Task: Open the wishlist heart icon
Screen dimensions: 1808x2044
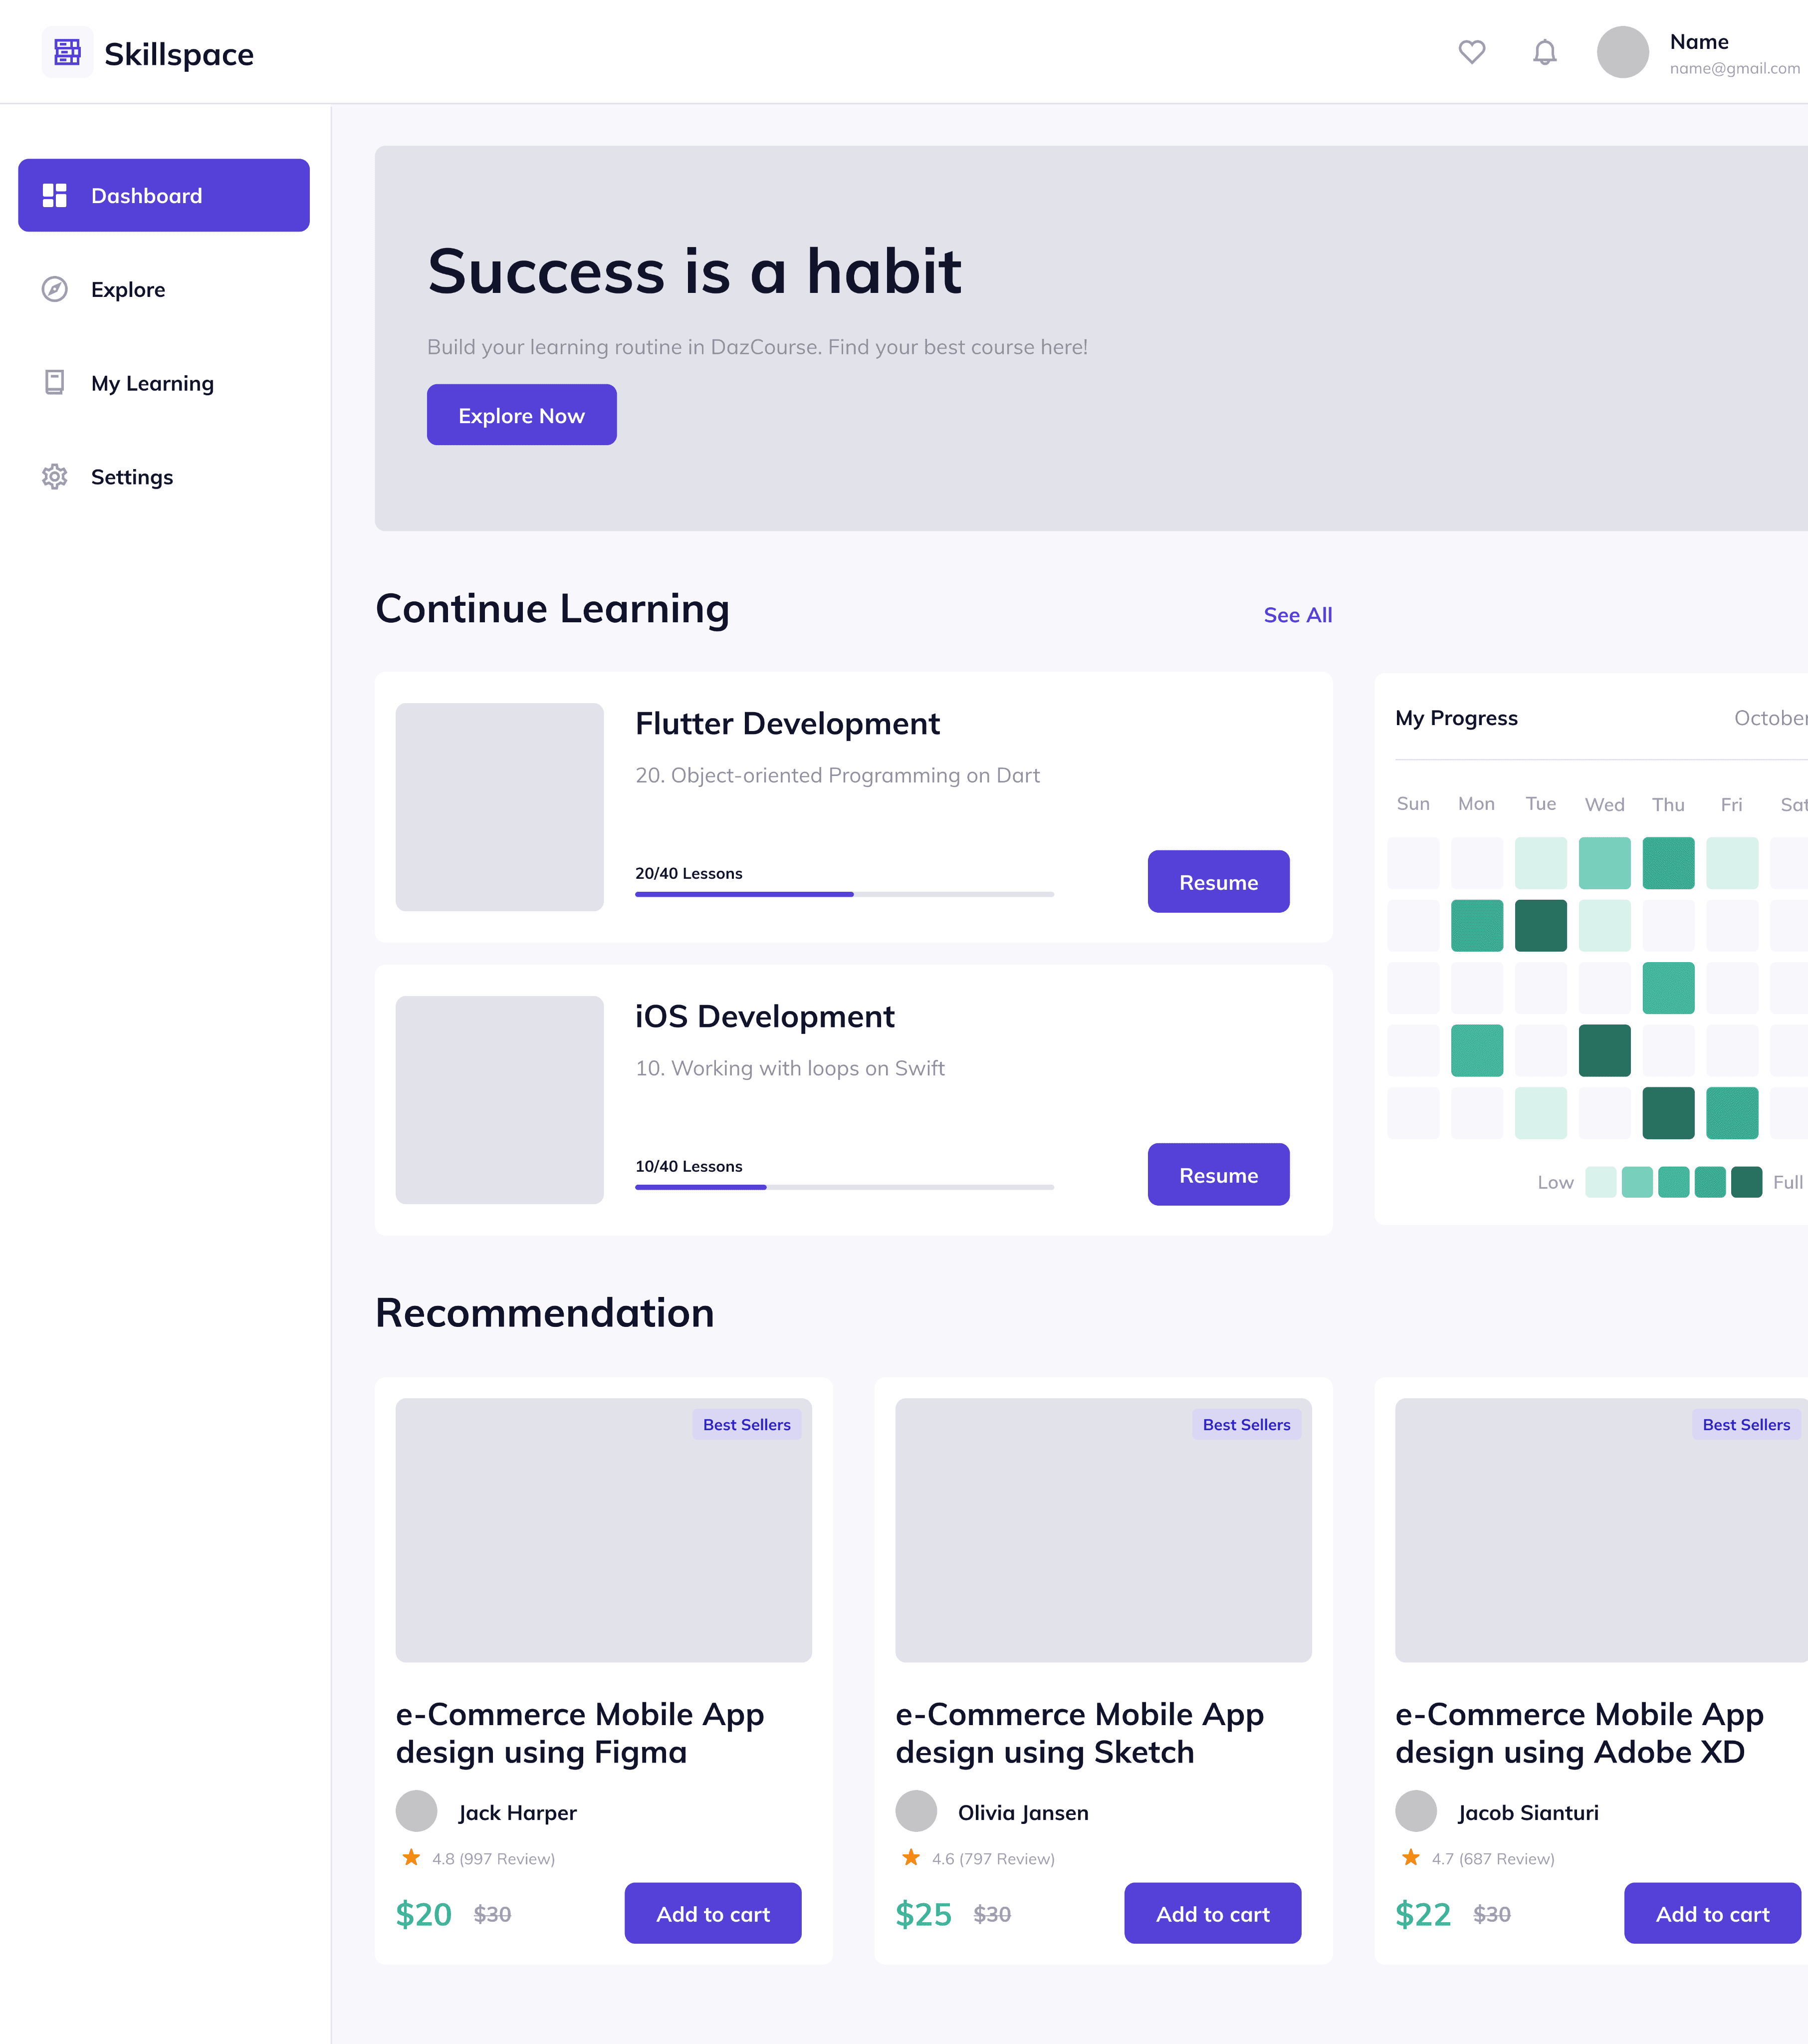Action: [1471, 52]
